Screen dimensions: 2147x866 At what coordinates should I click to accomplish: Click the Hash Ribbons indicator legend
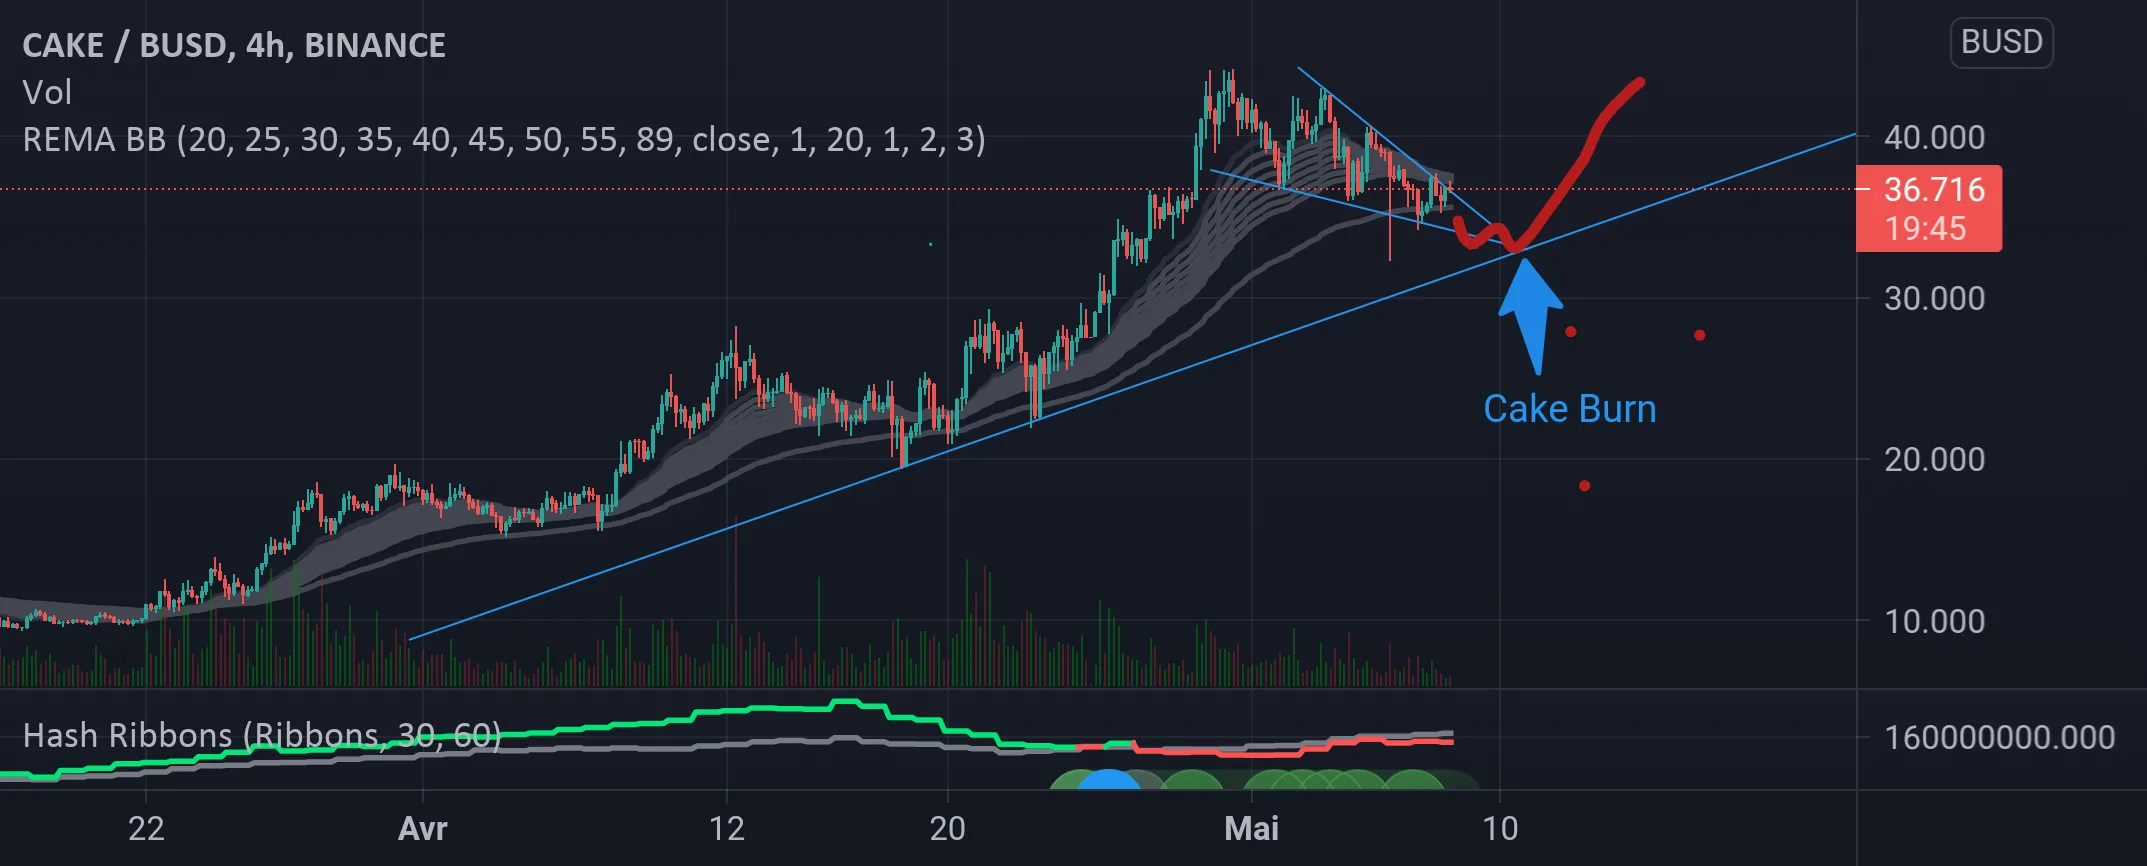coord(262,736)
